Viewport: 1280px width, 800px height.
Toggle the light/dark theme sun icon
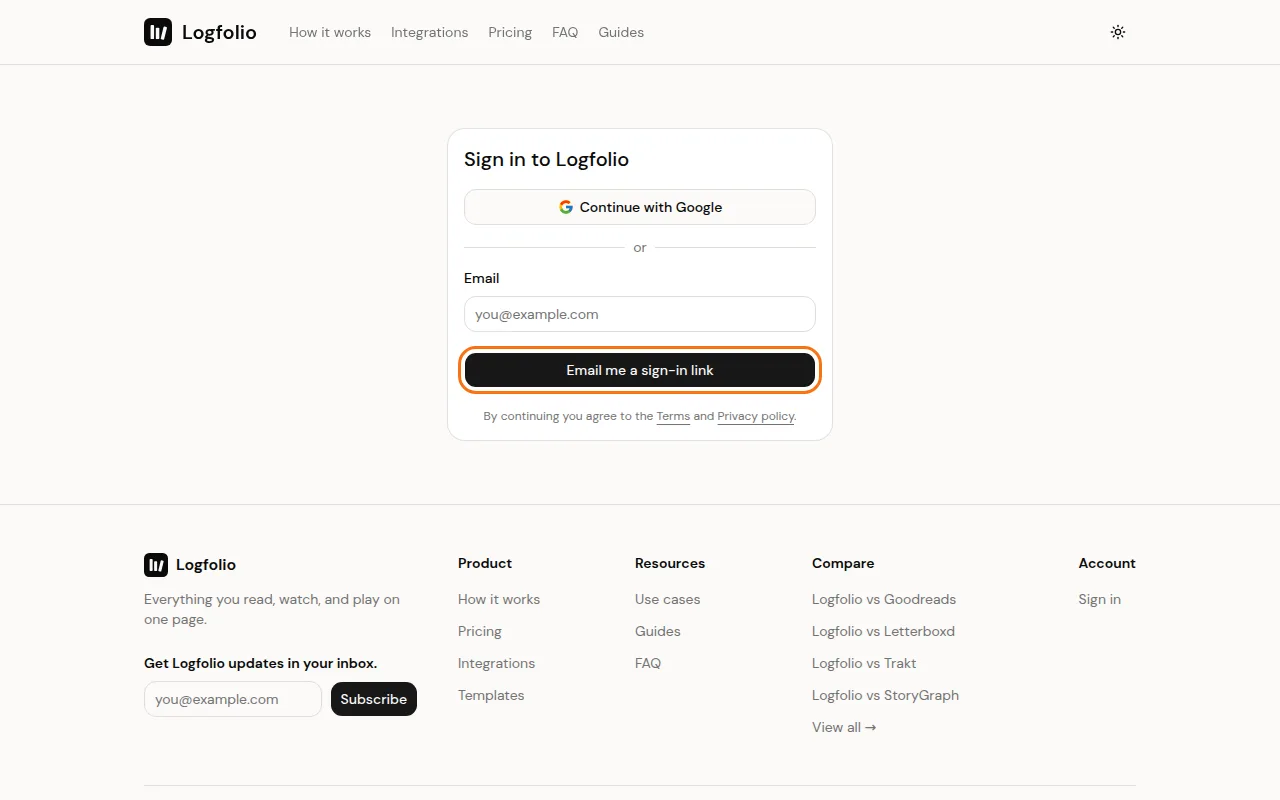pyautogui.click(x=1118, y=32)
